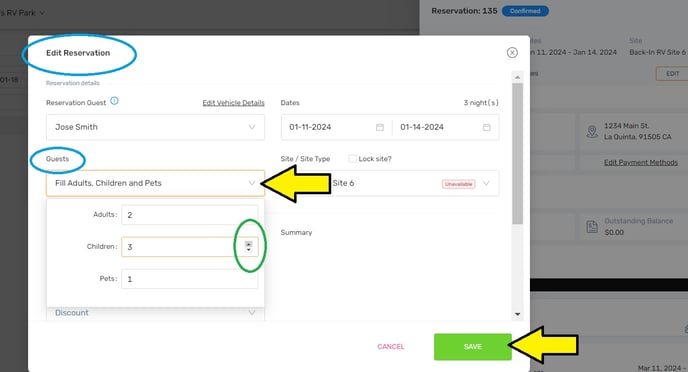688x372 pixels.
Task: Click the Pets number field
Action: pyautogui.click(x=190, y=279)
